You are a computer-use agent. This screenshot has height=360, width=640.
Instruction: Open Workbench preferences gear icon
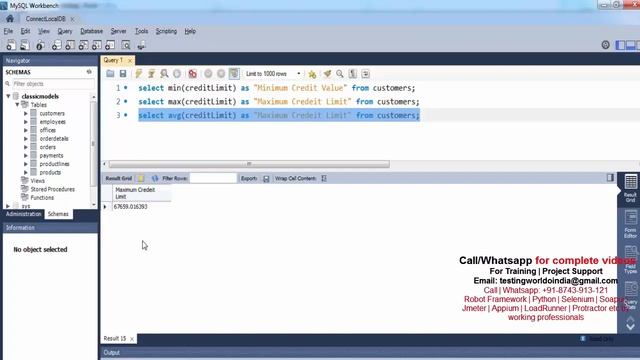click(x=606, y=45)
